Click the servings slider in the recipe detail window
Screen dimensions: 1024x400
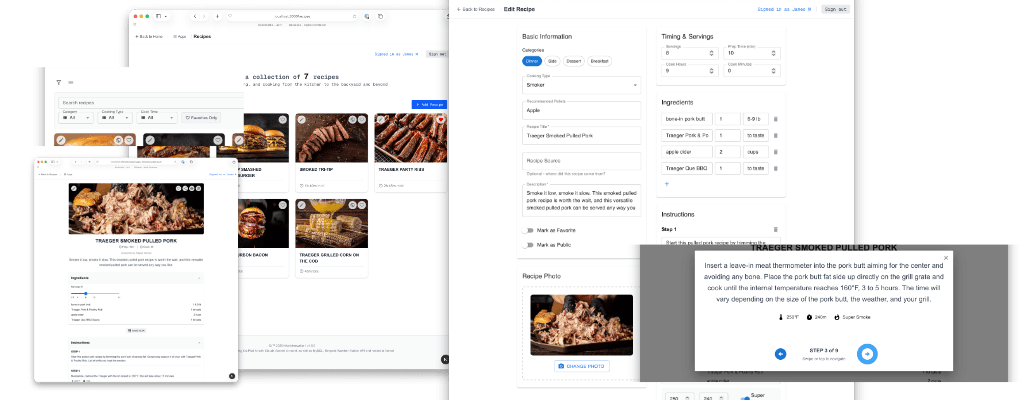pos(95,293)
